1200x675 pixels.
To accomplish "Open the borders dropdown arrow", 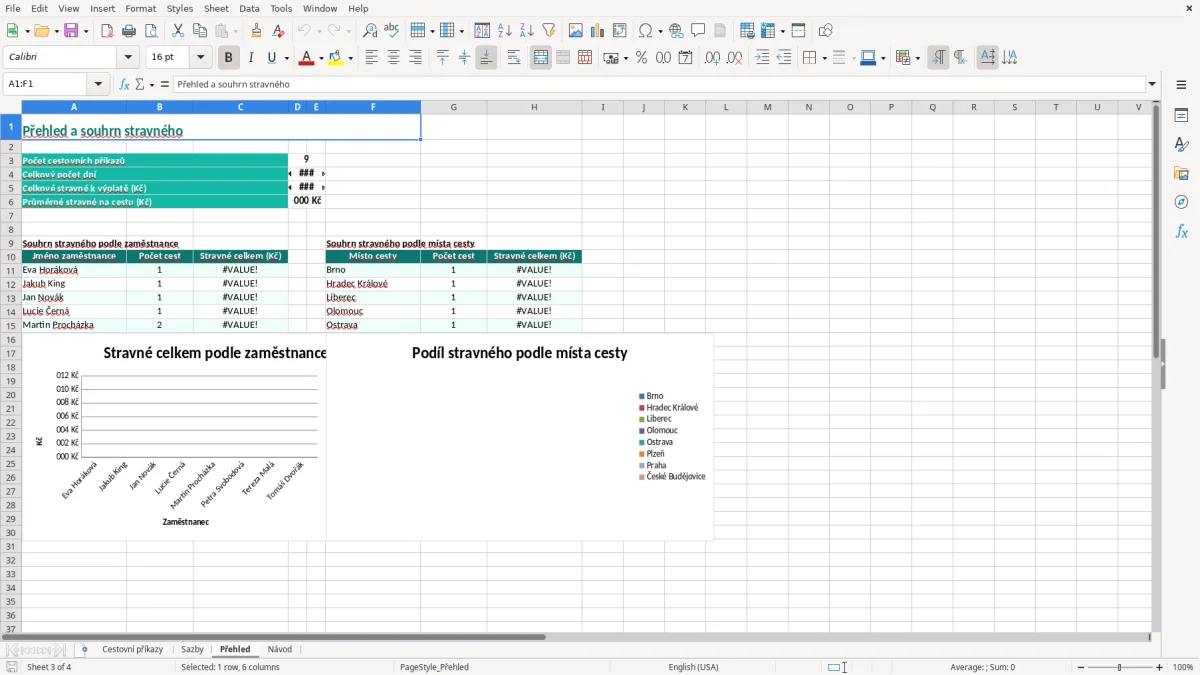I will tap(823, 58).
